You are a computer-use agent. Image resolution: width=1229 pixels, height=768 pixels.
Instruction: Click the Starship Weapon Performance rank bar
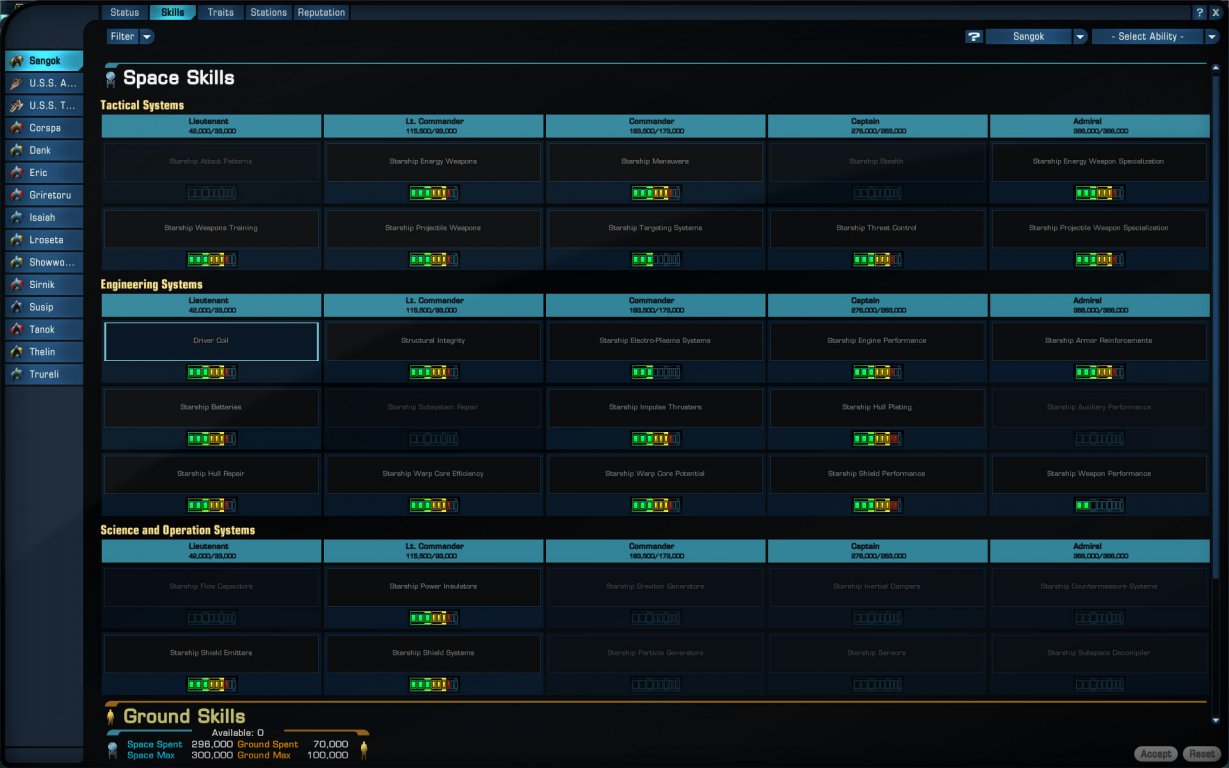pyautogui.click(x=1099, y=505)
